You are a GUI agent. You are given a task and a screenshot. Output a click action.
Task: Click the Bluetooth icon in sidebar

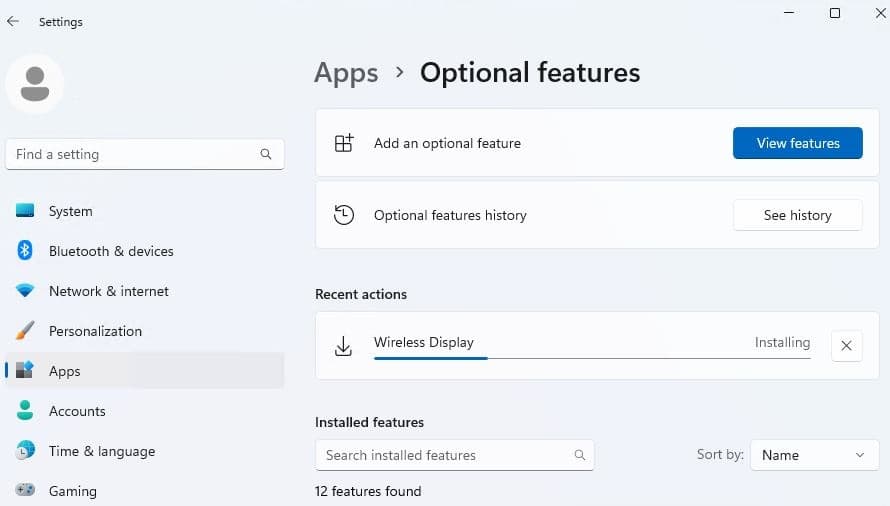click(25, 250)
